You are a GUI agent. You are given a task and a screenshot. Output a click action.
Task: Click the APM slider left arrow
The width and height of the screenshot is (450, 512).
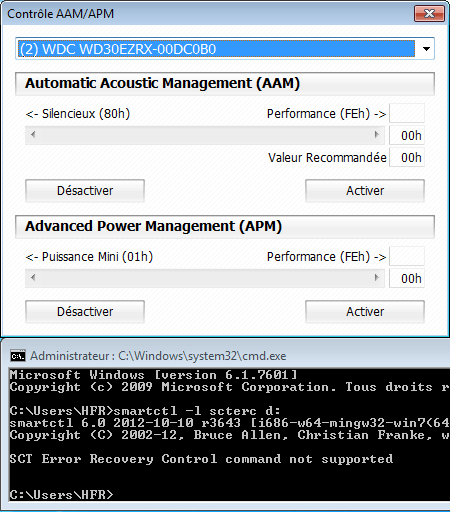33,278
